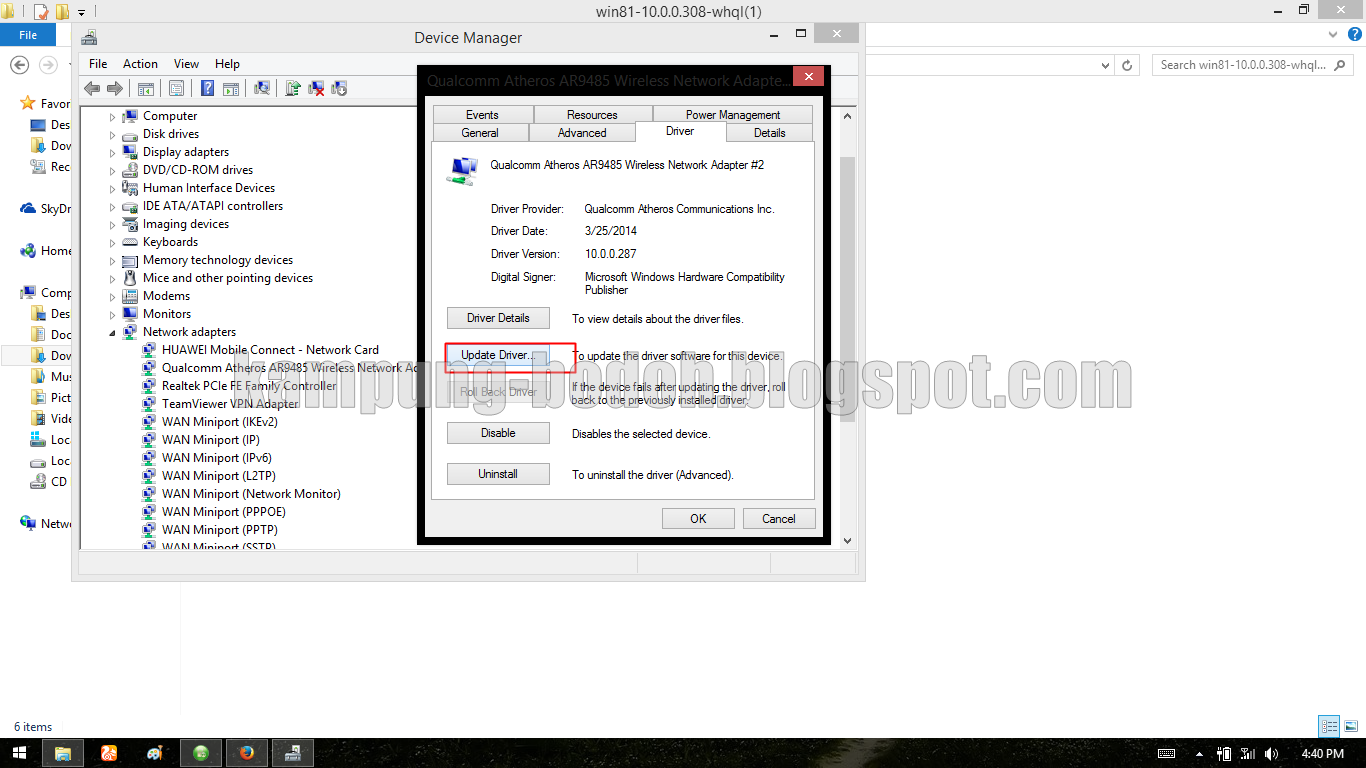1366x768 pixels.
Task: Select the Modems category icon
Action: click(x=130, y=296)
